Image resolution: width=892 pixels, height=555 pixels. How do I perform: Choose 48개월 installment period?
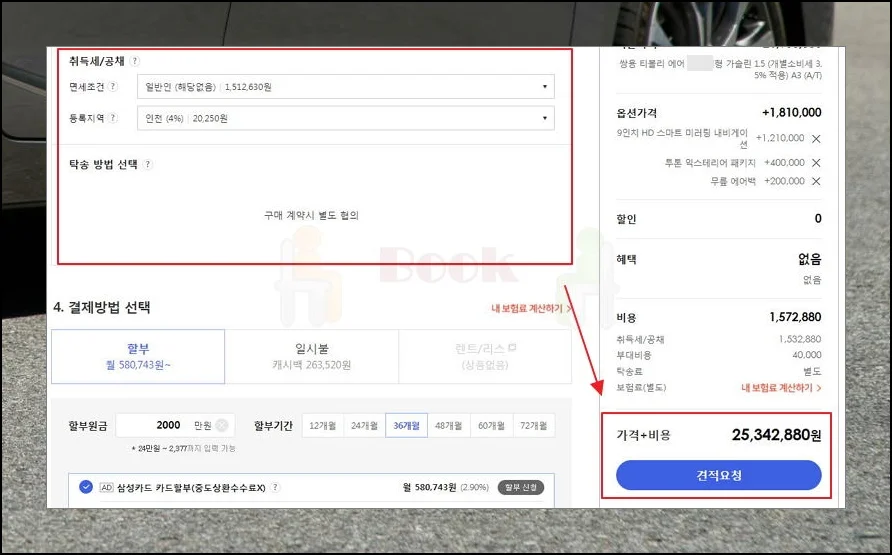tap(449, 425)
